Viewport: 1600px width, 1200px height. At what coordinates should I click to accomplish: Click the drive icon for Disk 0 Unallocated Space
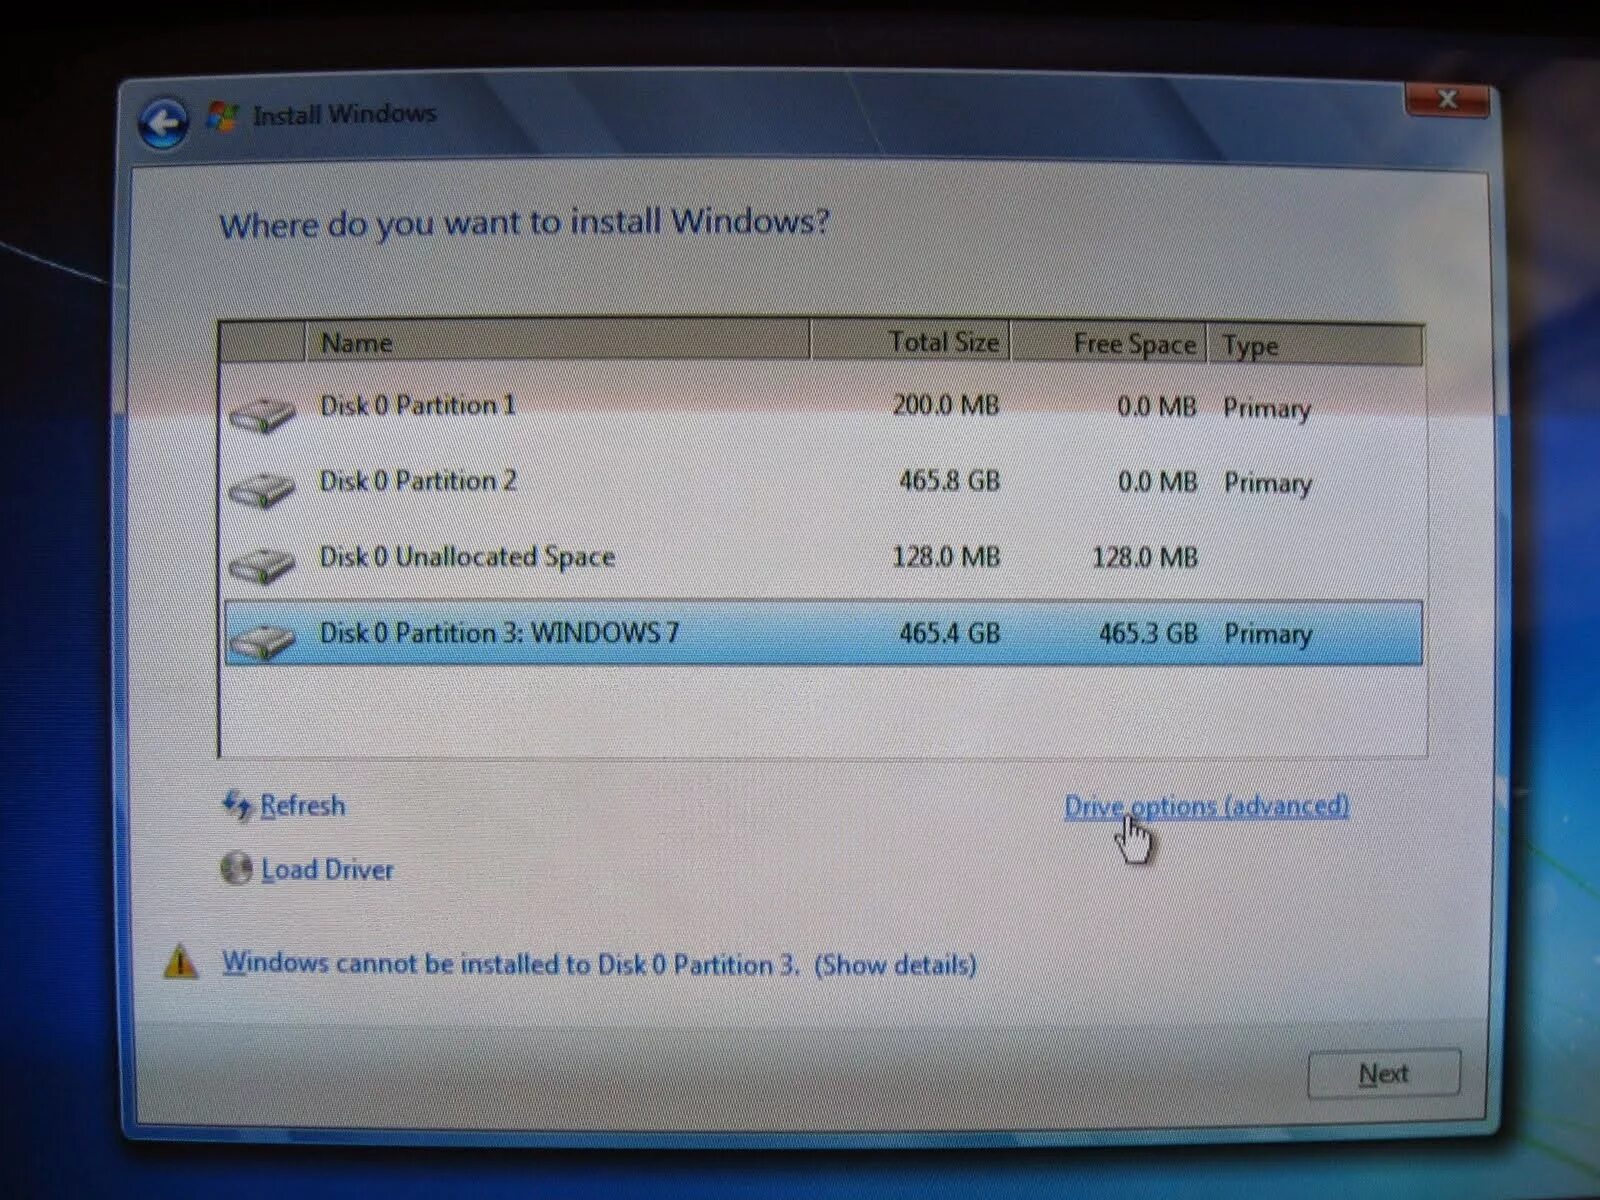click(x=261, y=565)
